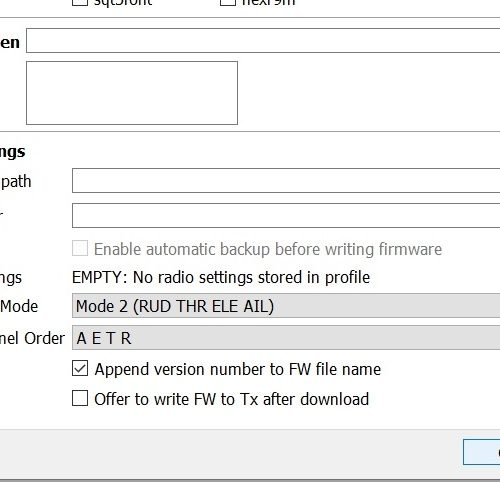Select the 'path' field label
Image resolution: width=500 pixels, height=482 pixels.
16,182
